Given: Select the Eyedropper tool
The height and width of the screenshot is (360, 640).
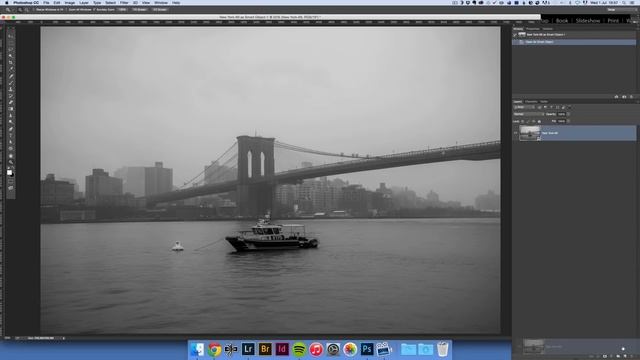Looking at the screenshot, I should (11, 69).
